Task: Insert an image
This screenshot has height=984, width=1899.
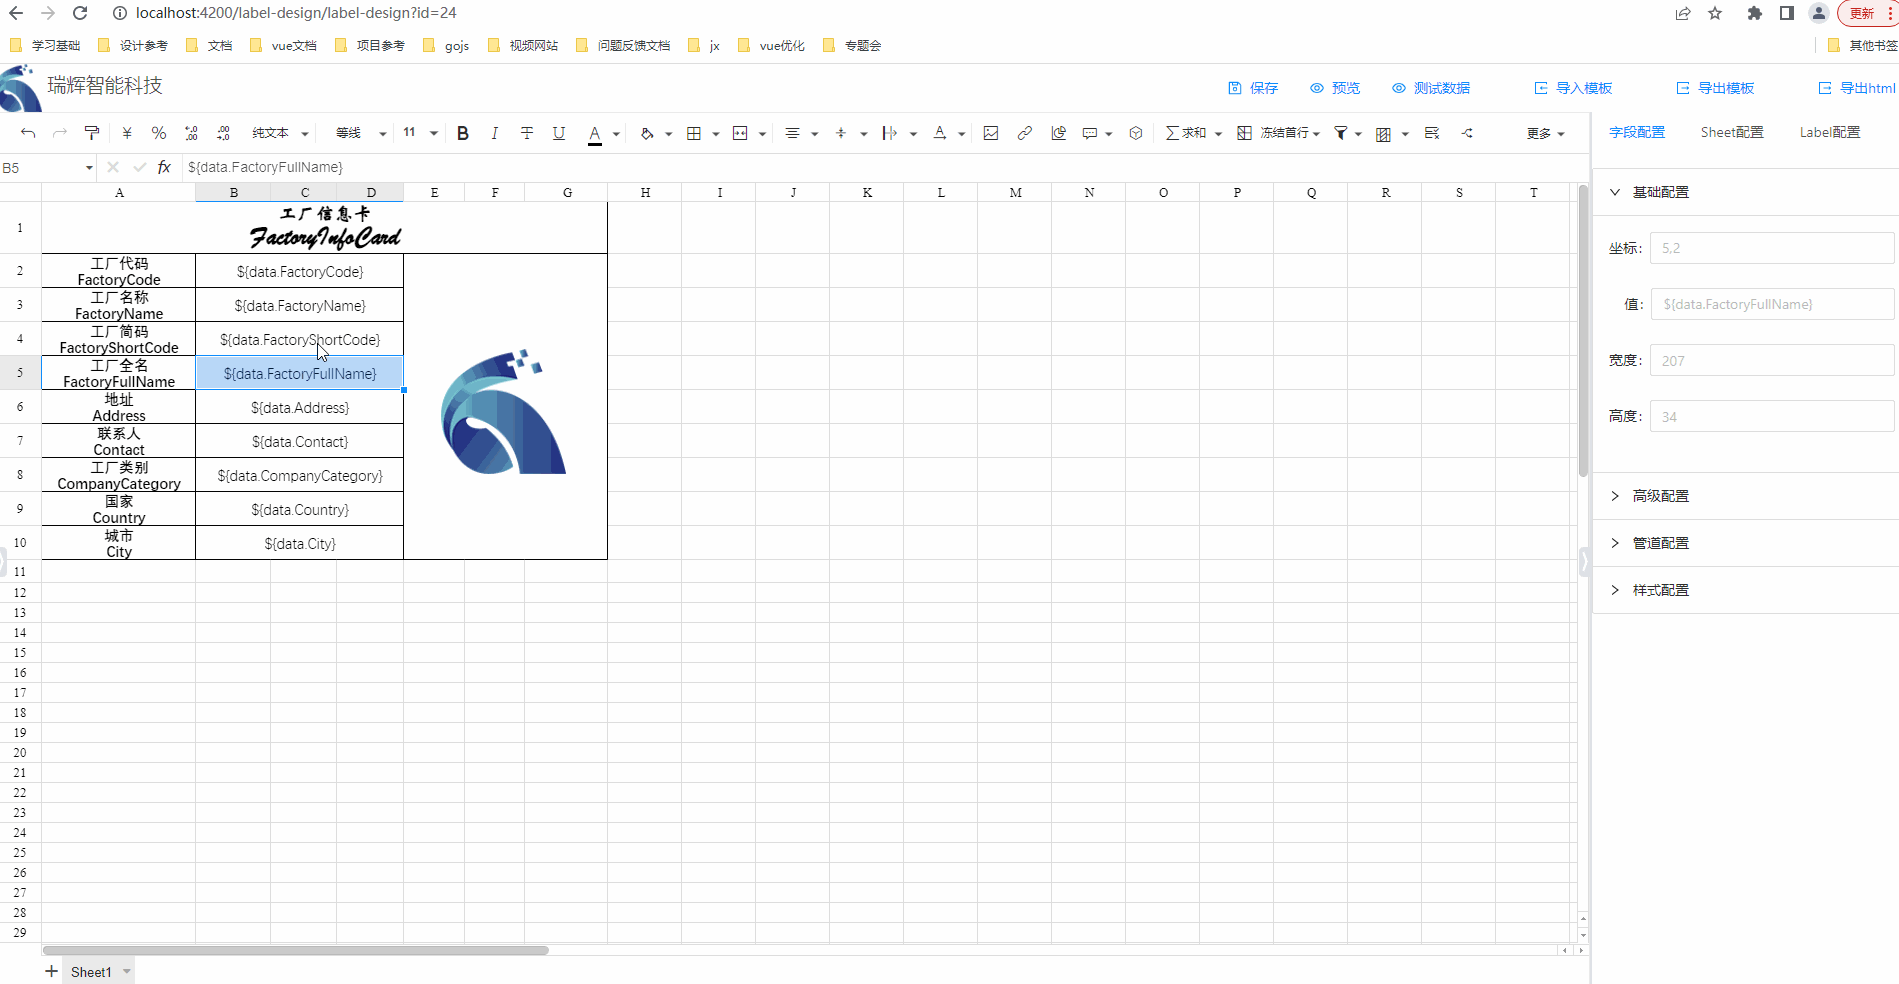Action: pyautogui.click(x=991, y=133)
